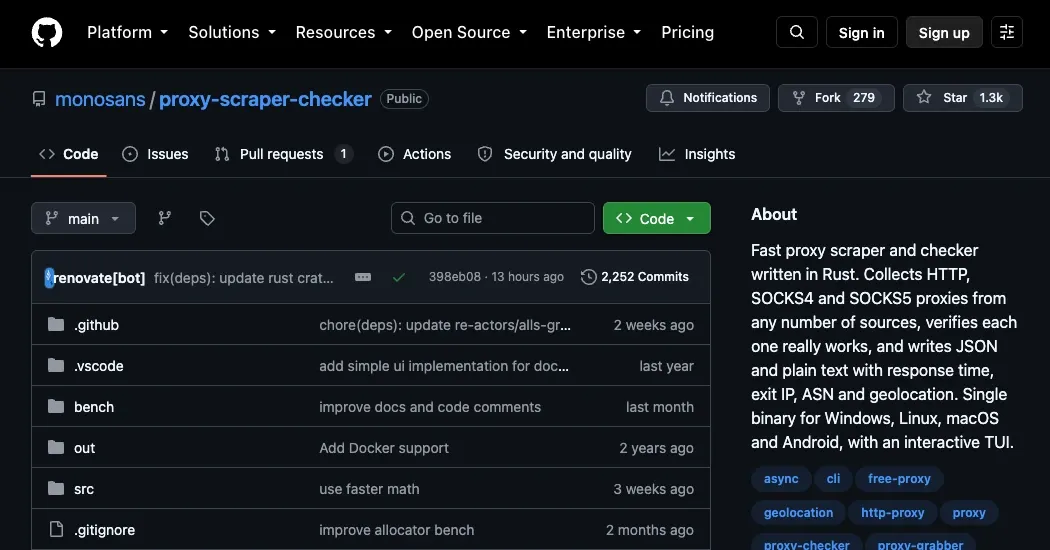Open latest commit message fix(deps) link
This screenshot has height=550, width=1050.
click(244, 277)
